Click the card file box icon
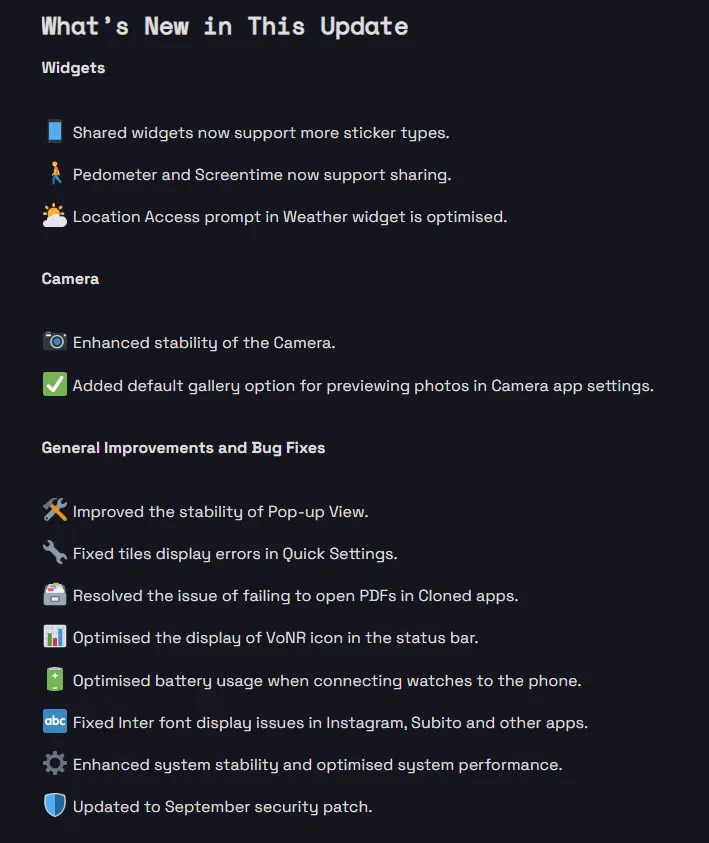The image size is (709, 843). (55, 595)
